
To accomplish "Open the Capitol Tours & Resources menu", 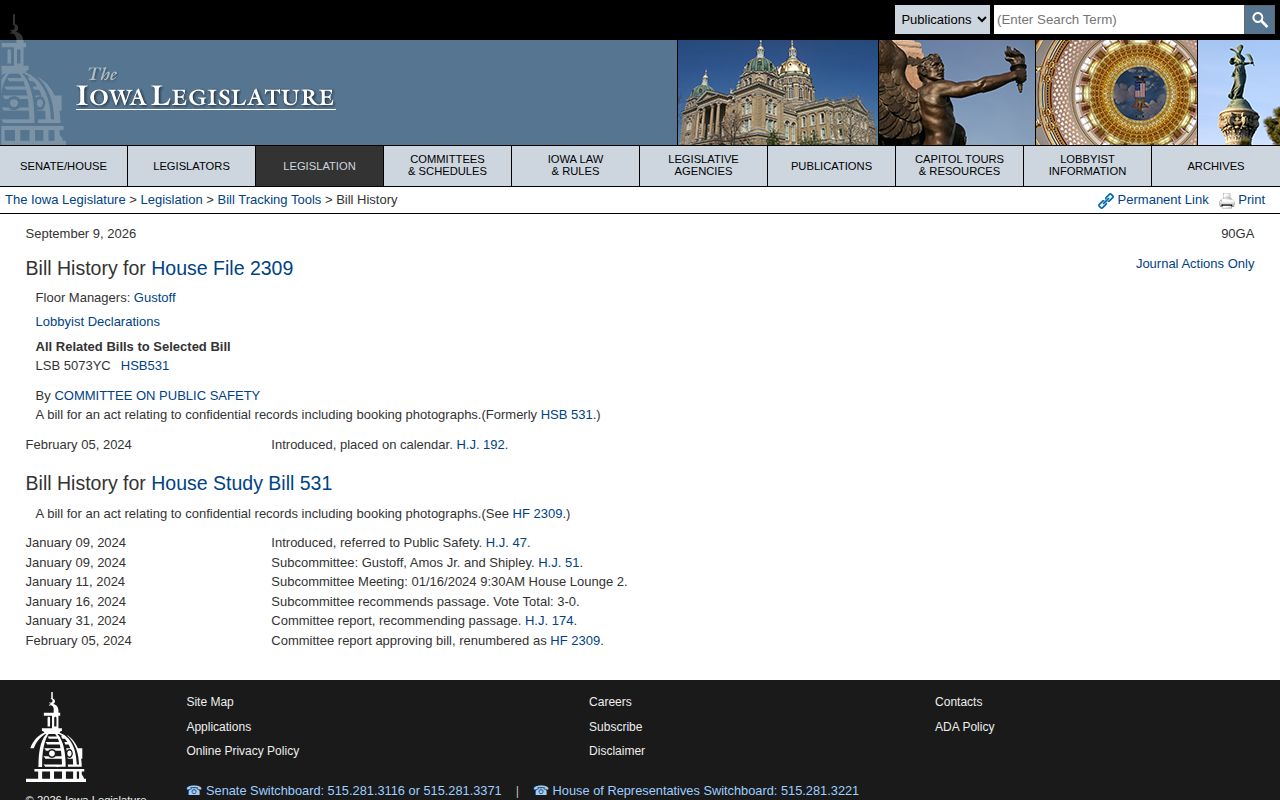I will click(960, 166).
